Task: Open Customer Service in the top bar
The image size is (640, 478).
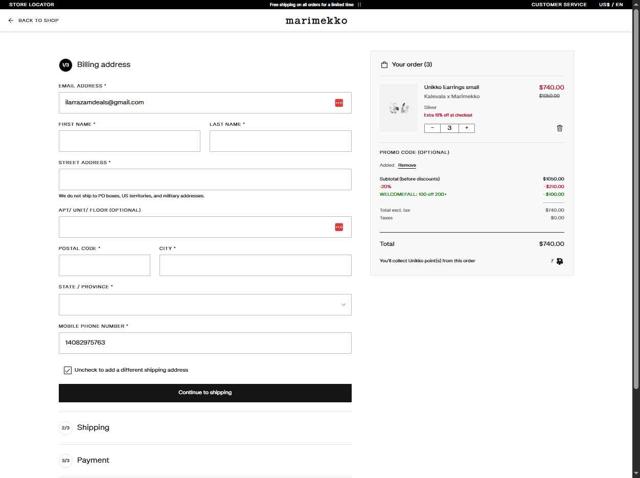Action: (558, 4)
